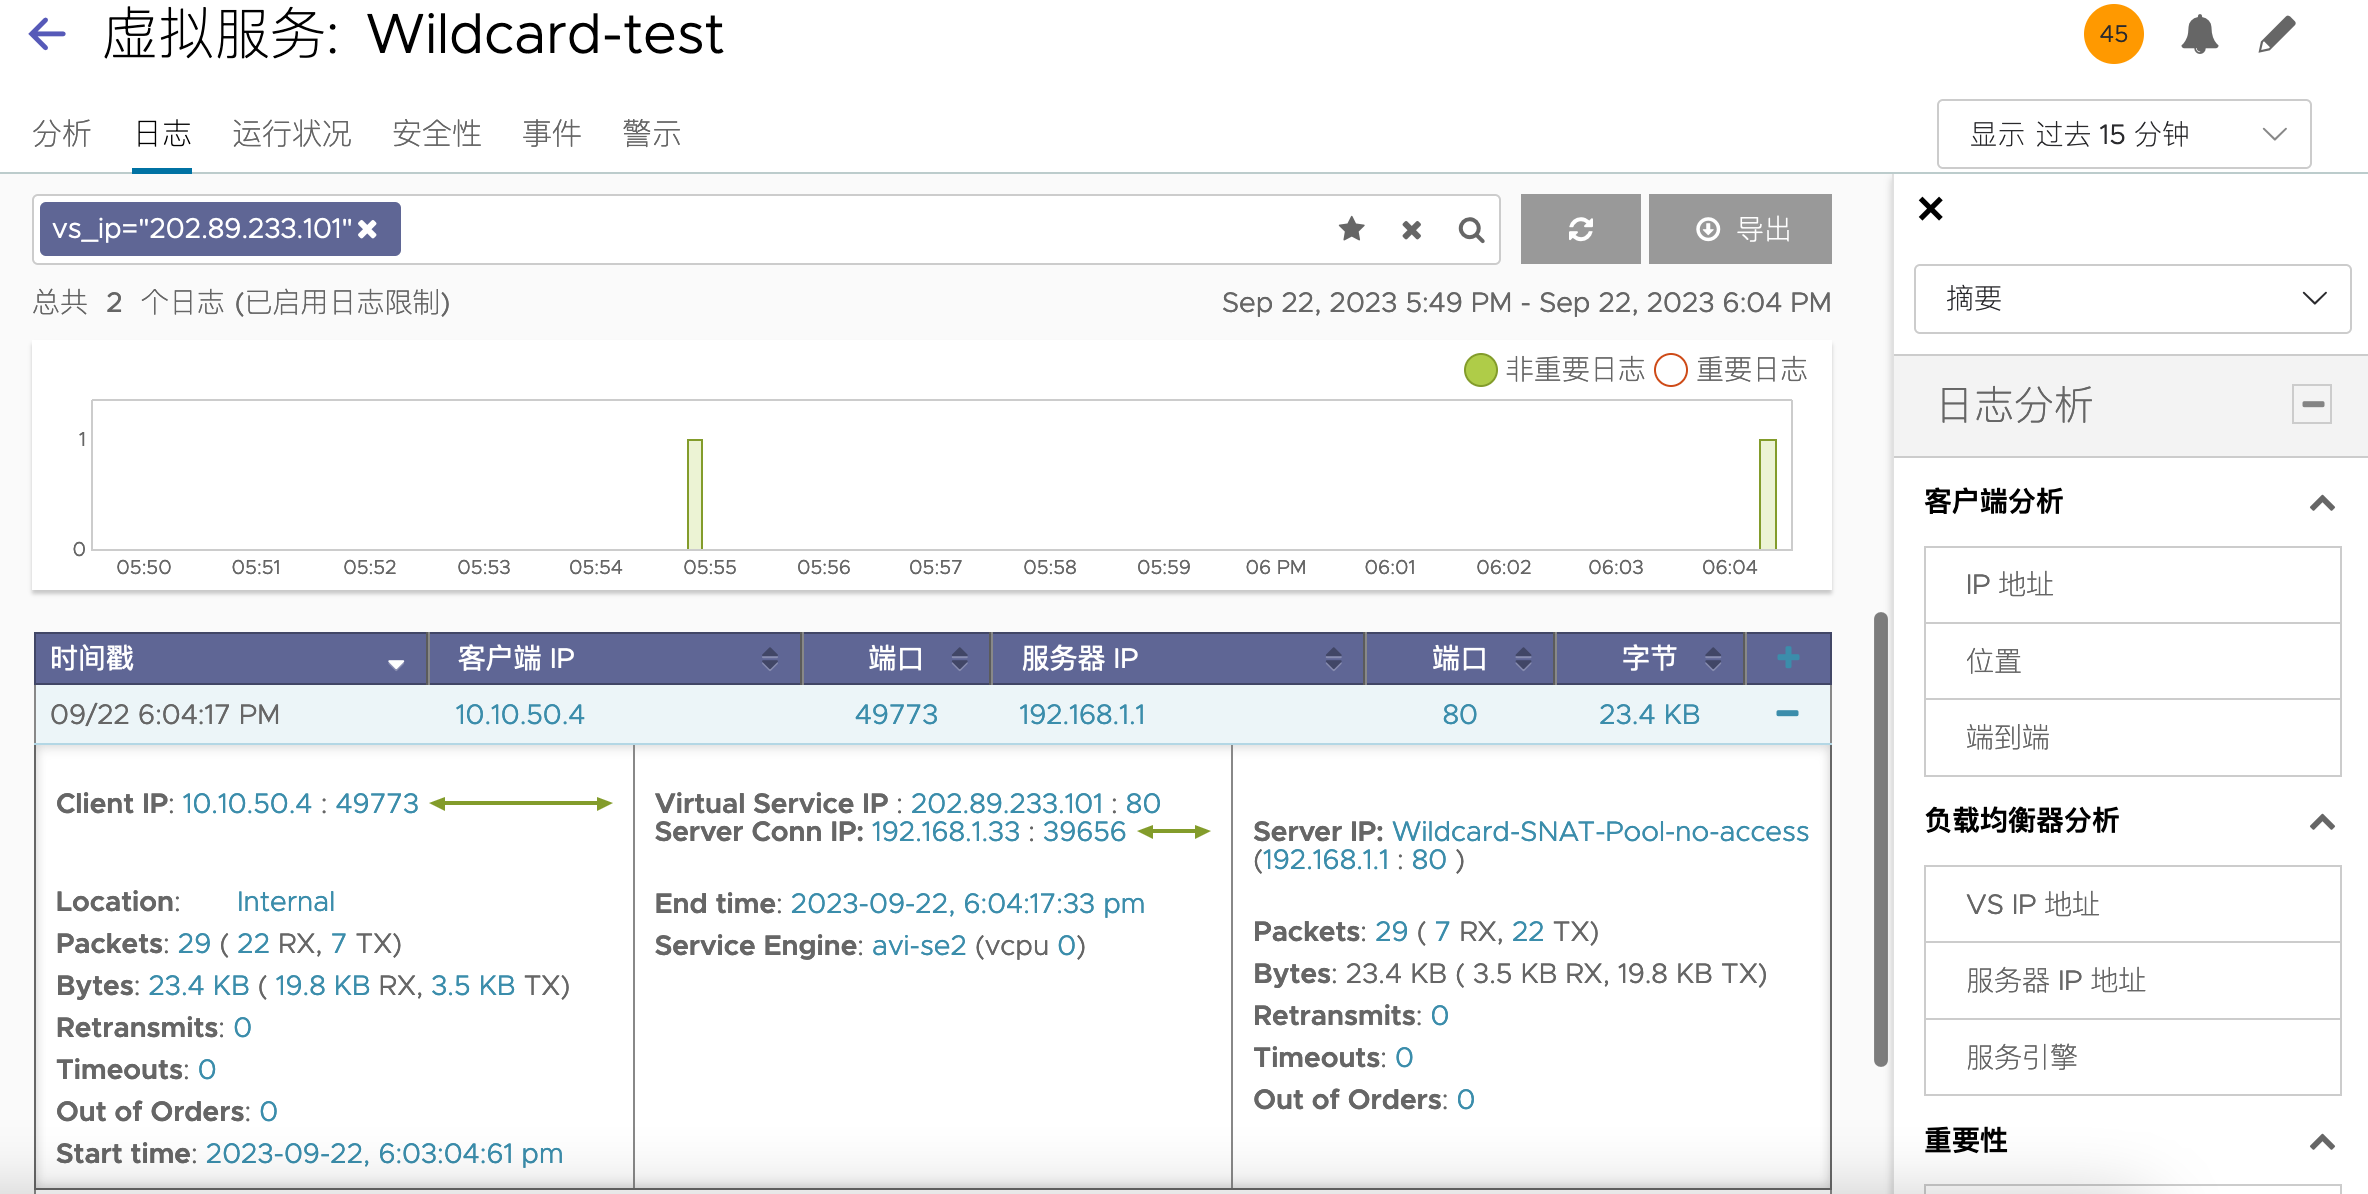Click server port 80 in log row
2368x1194 pixels.
pyautogui.click(x=1459, y=714)
